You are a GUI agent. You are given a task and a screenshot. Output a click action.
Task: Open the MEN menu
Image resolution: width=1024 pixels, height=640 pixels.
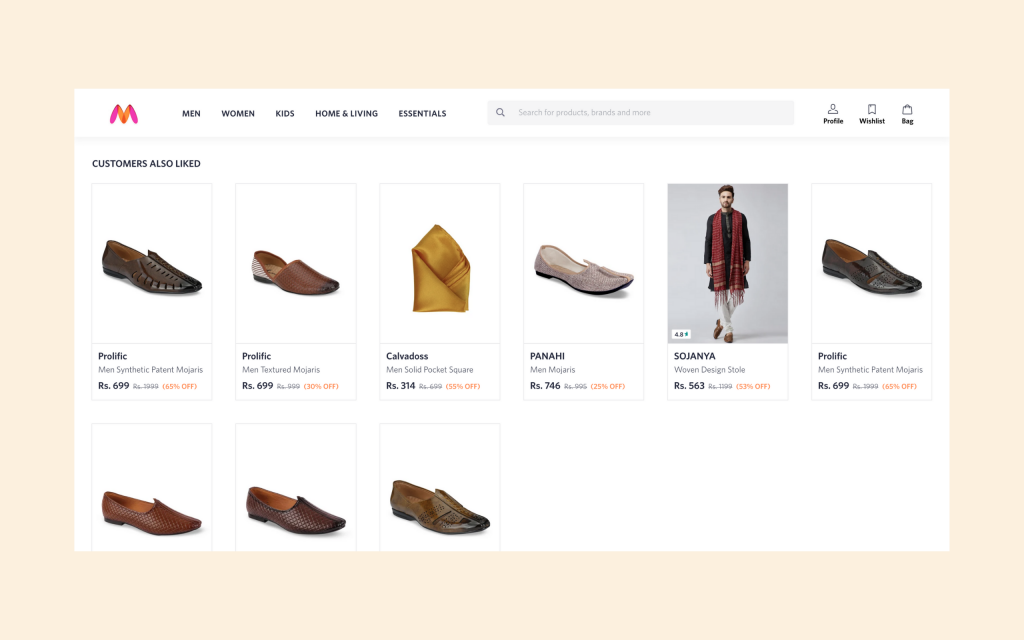pyautogui.click(x=191, y=114)
